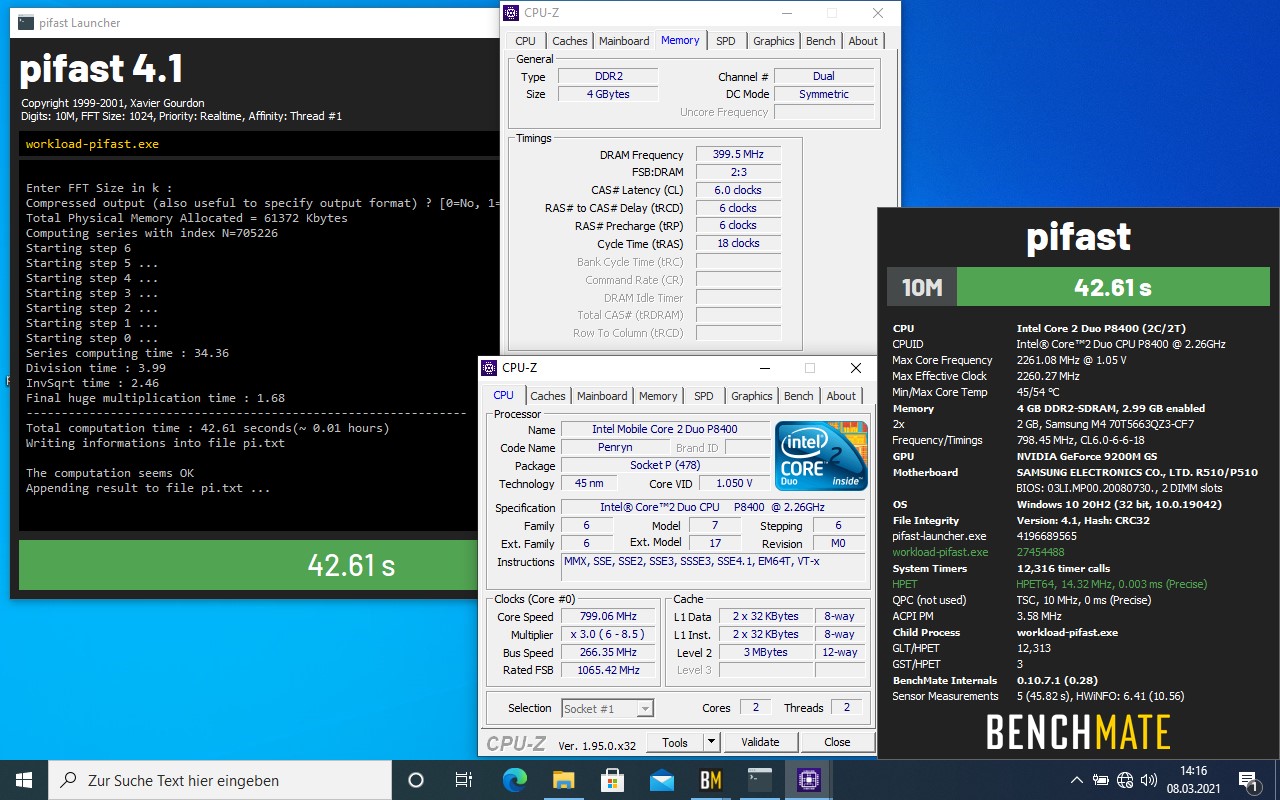Click 10M digits badge in BenchMate

point(922,288)
